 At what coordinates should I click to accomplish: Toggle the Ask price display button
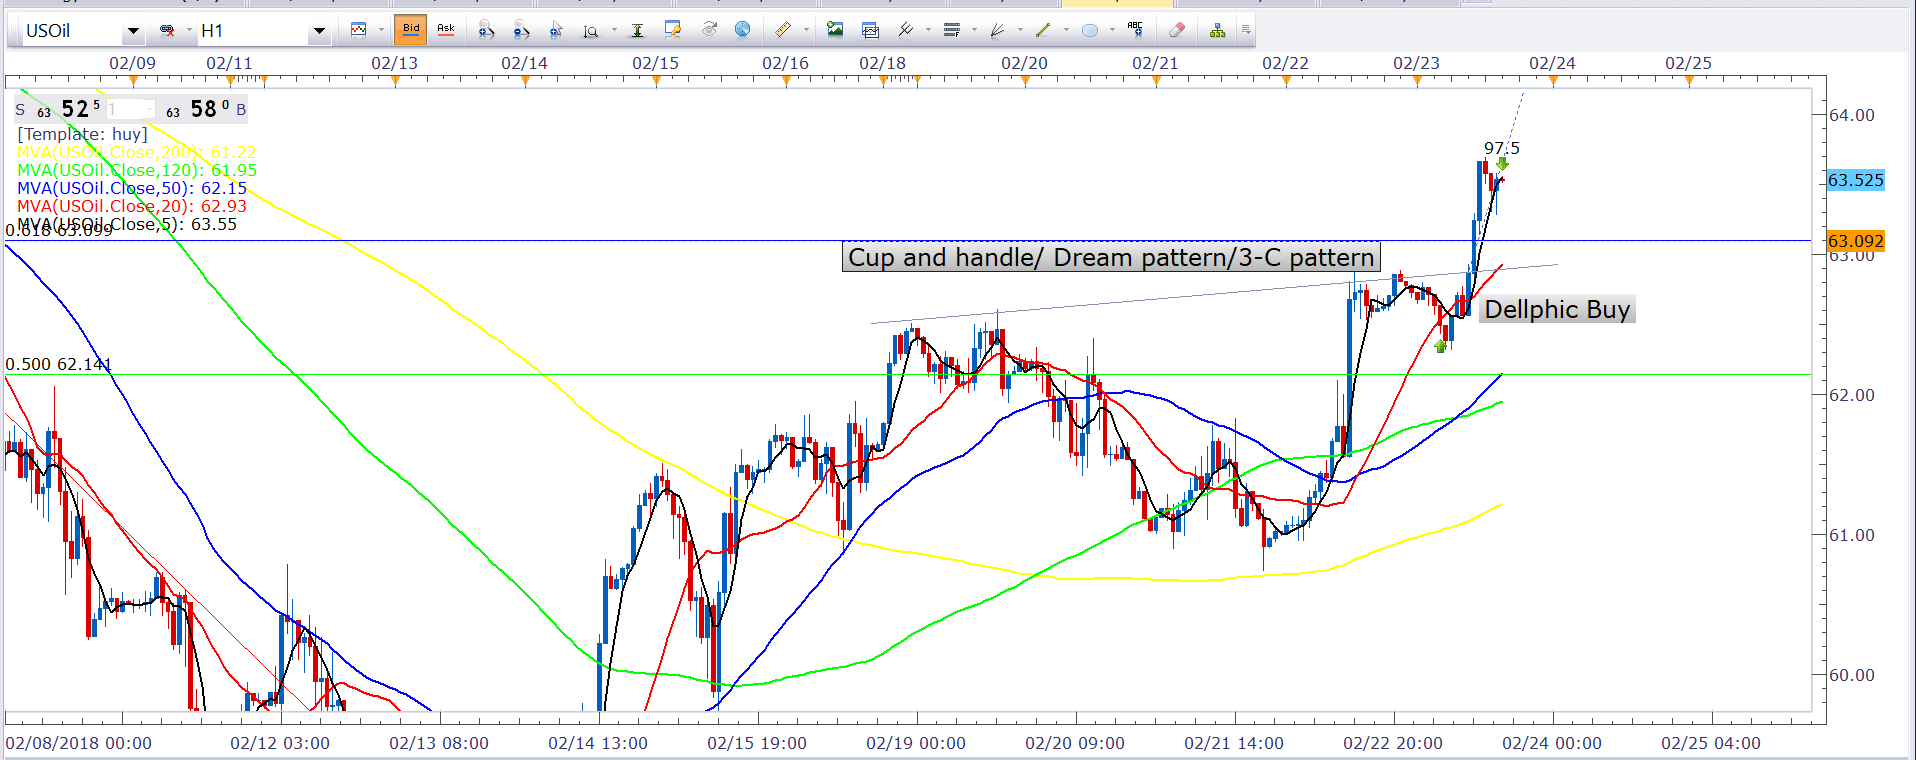[446, 30]
